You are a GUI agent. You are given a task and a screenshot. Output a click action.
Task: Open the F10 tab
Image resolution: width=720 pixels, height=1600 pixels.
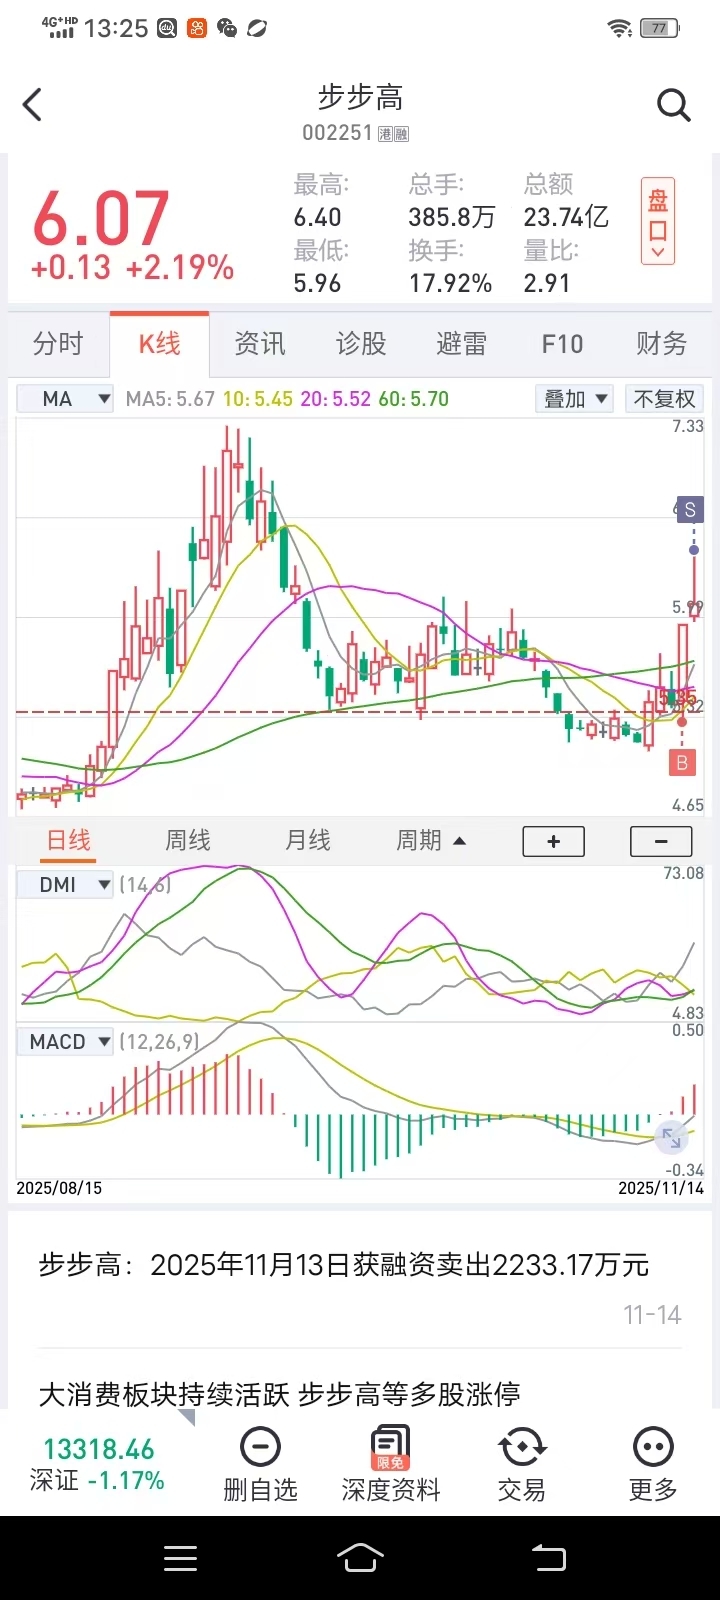[x=562, y=344]
